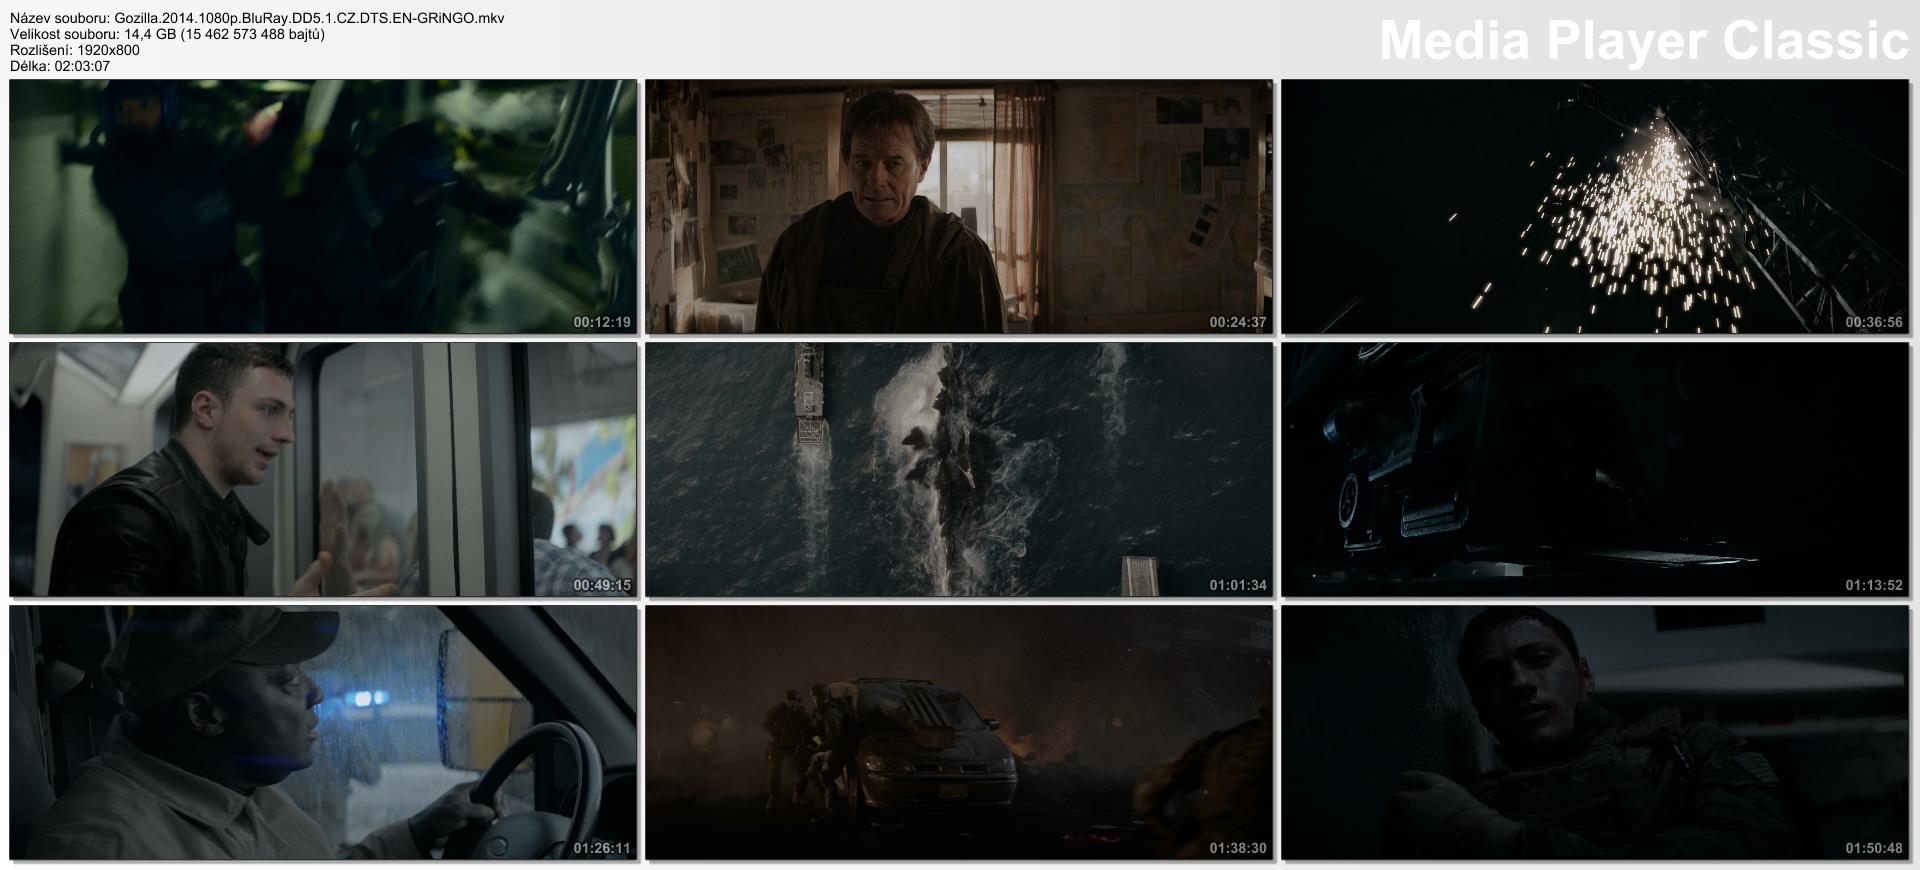
Task: Select the 14,4 GB file size line
Action: (x=167, y=34)
